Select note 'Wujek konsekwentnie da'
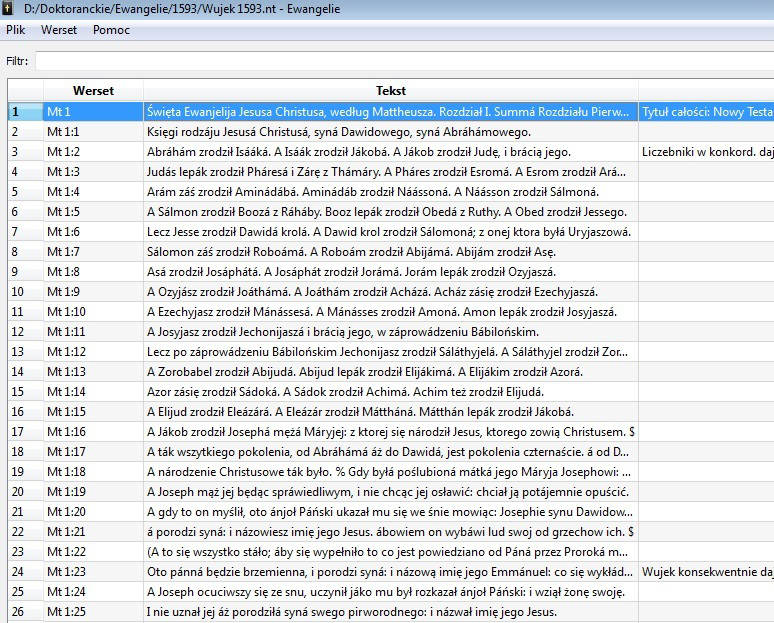Screen dimensions: 774x623 pyautogui.click(x=706, y=572)
